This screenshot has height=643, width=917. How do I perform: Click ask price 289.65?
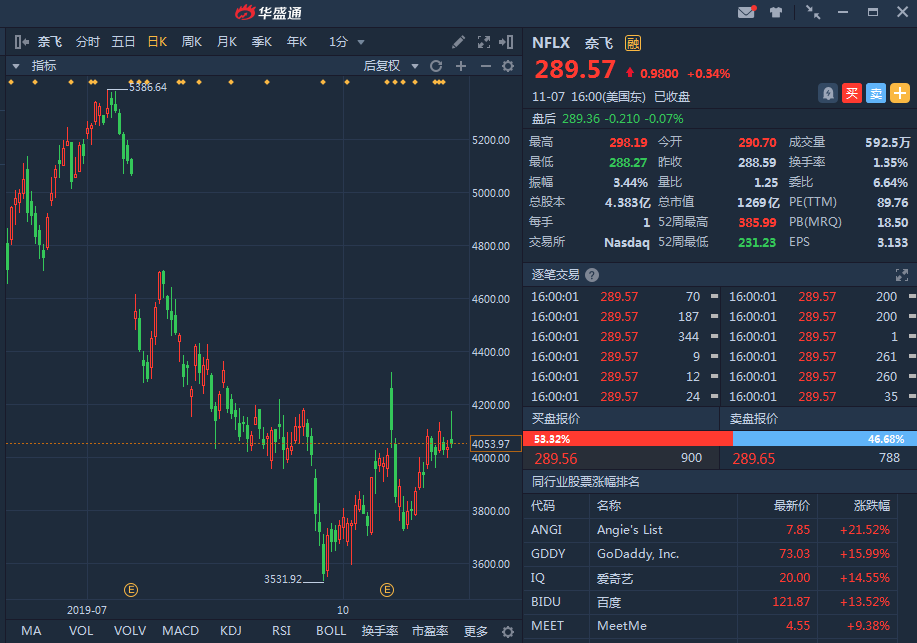754,459
